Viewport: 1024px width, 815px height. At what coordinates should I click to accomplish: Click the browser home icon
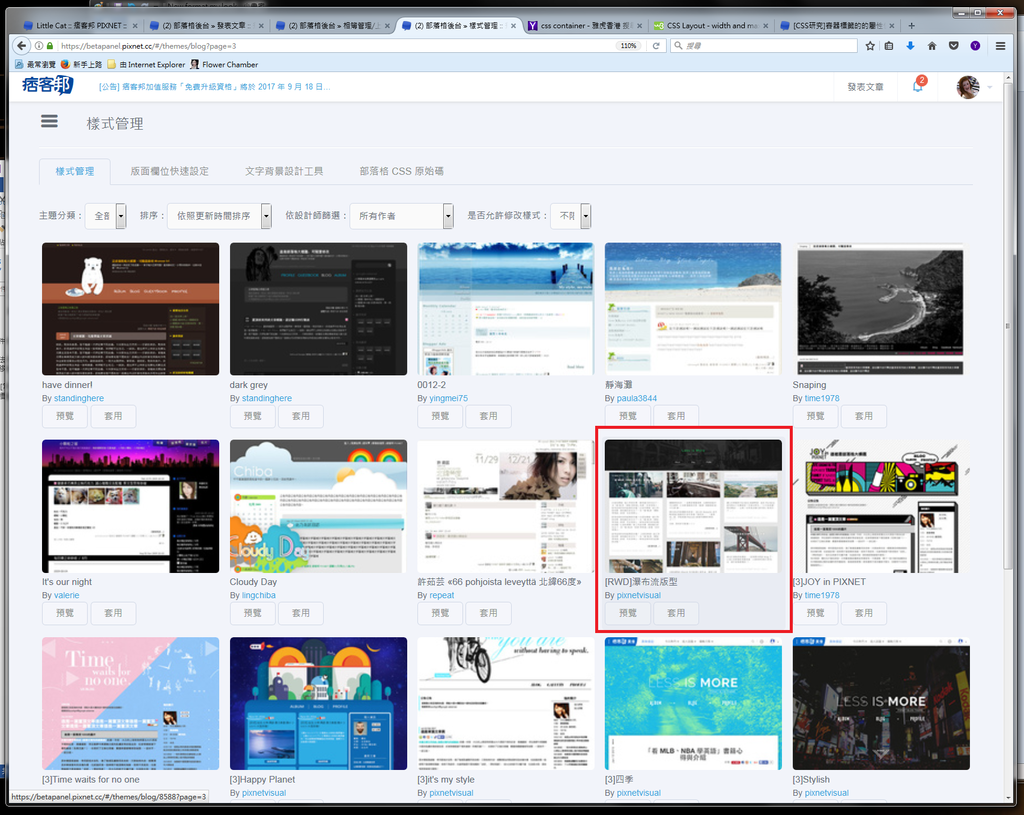coord(932,45)
